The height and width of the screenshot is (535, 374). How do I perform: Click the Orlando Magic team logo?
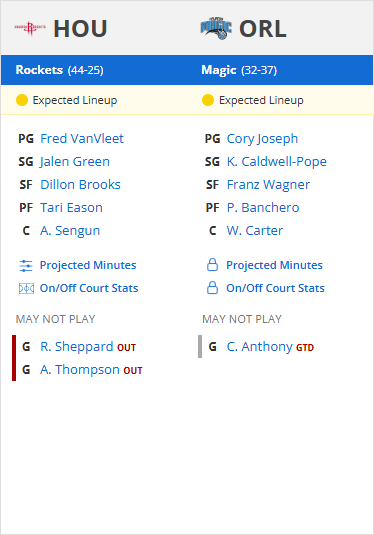click(216, 28)
